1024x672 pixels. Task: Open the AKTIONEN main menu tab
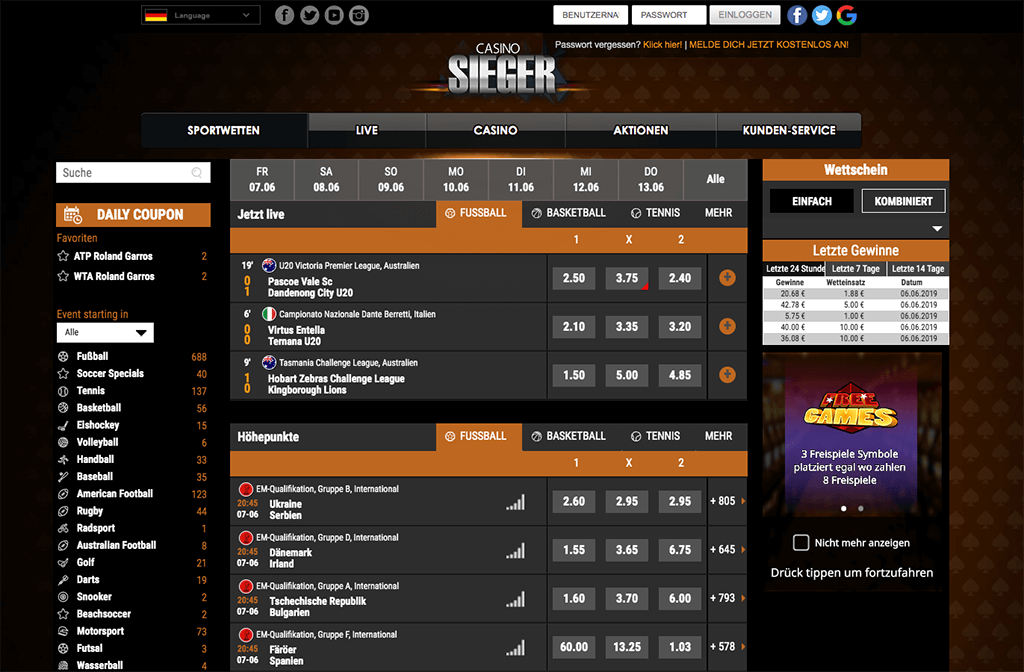coord(641,131)
